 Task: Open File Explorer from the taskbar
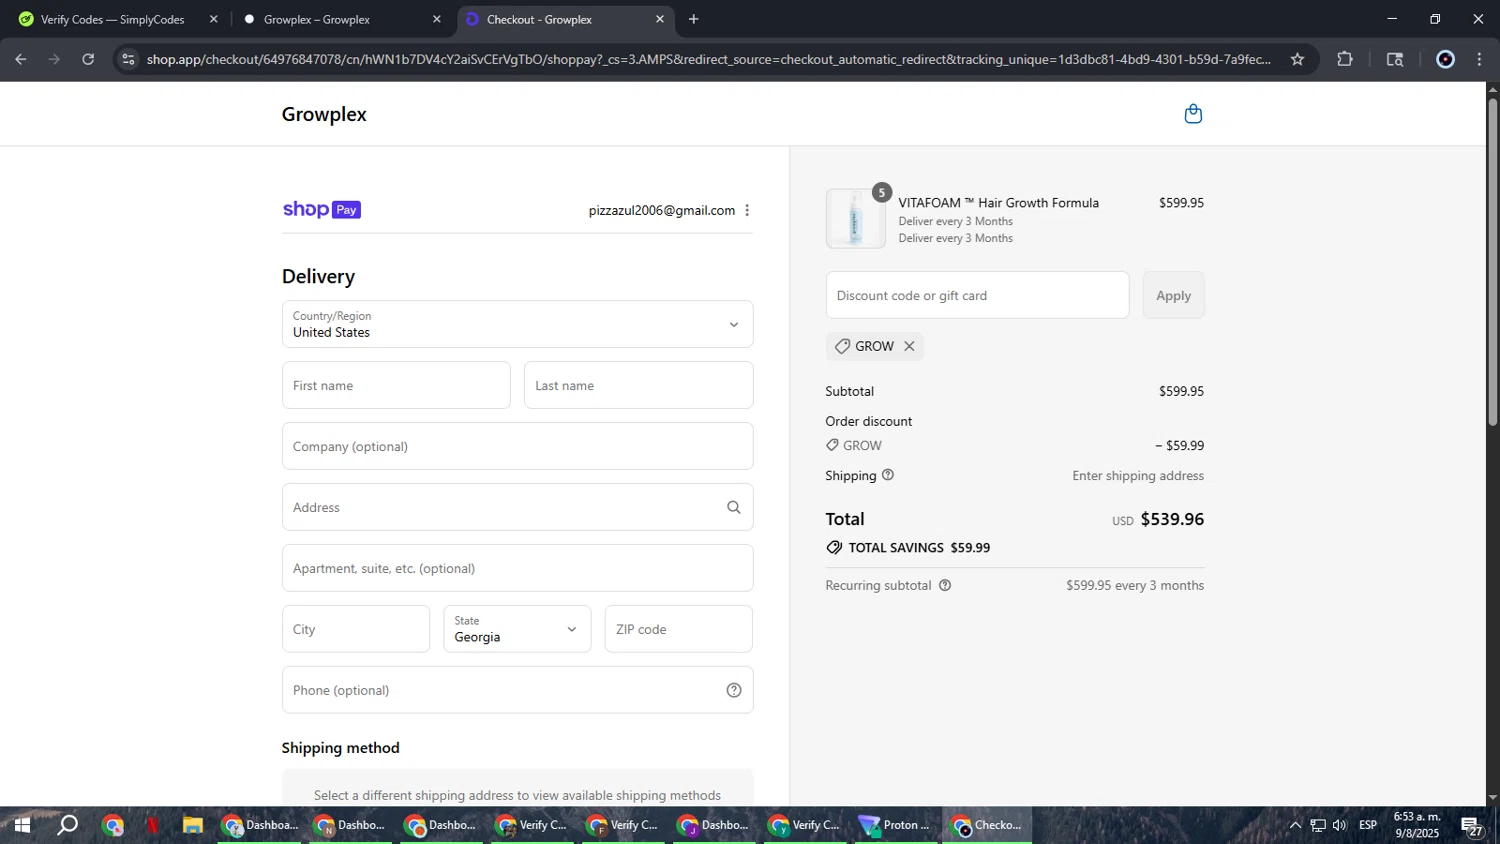(193, 826)
